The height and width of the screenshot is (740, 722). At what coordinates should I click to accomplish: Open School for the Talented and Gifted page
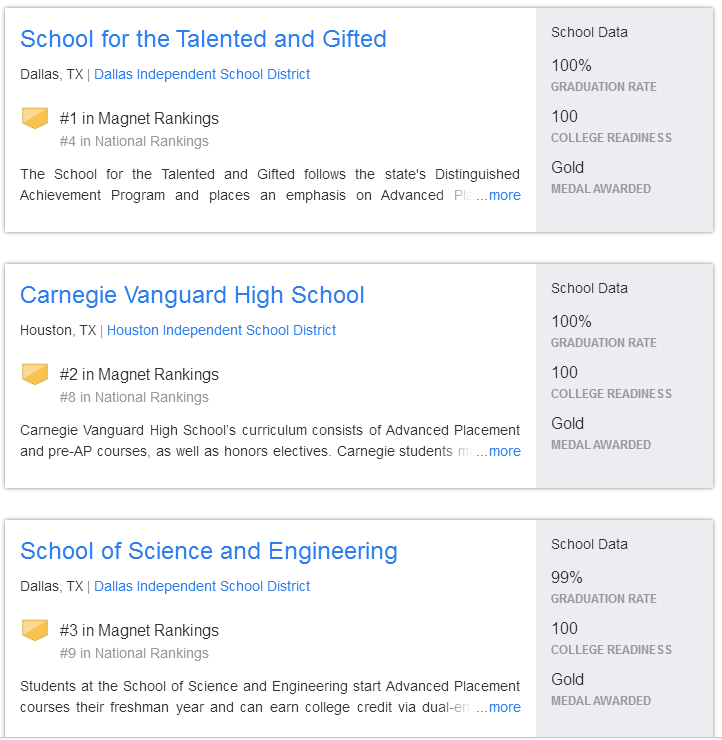[x=203, y=39]
